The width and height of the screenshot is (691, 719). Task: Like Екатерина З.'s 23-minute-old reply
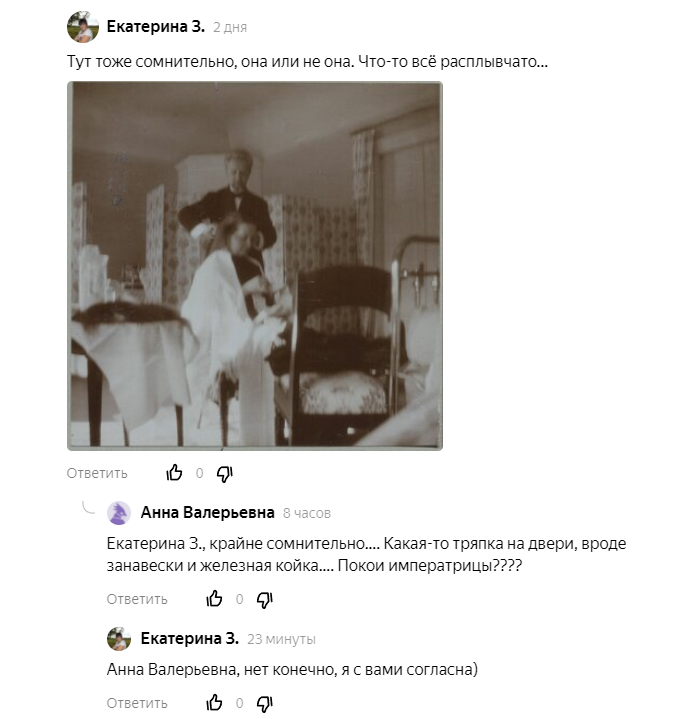214,702
